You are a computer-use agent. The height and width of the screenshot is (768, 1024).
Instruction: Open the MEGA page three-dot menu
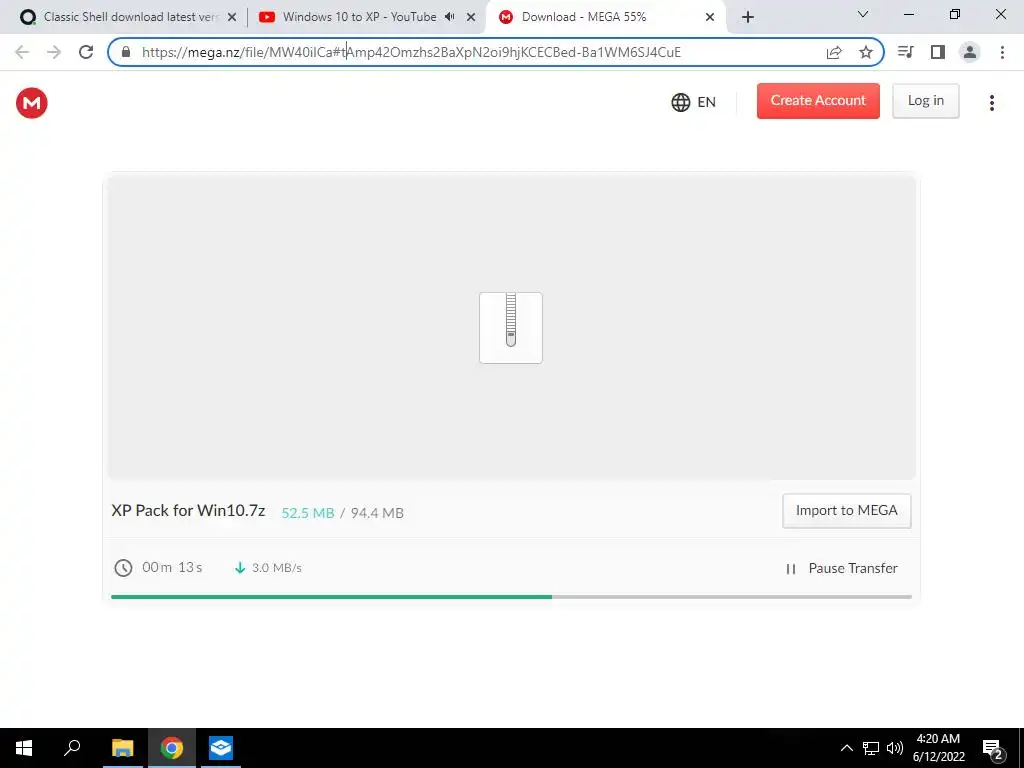[x=991, y=103]
